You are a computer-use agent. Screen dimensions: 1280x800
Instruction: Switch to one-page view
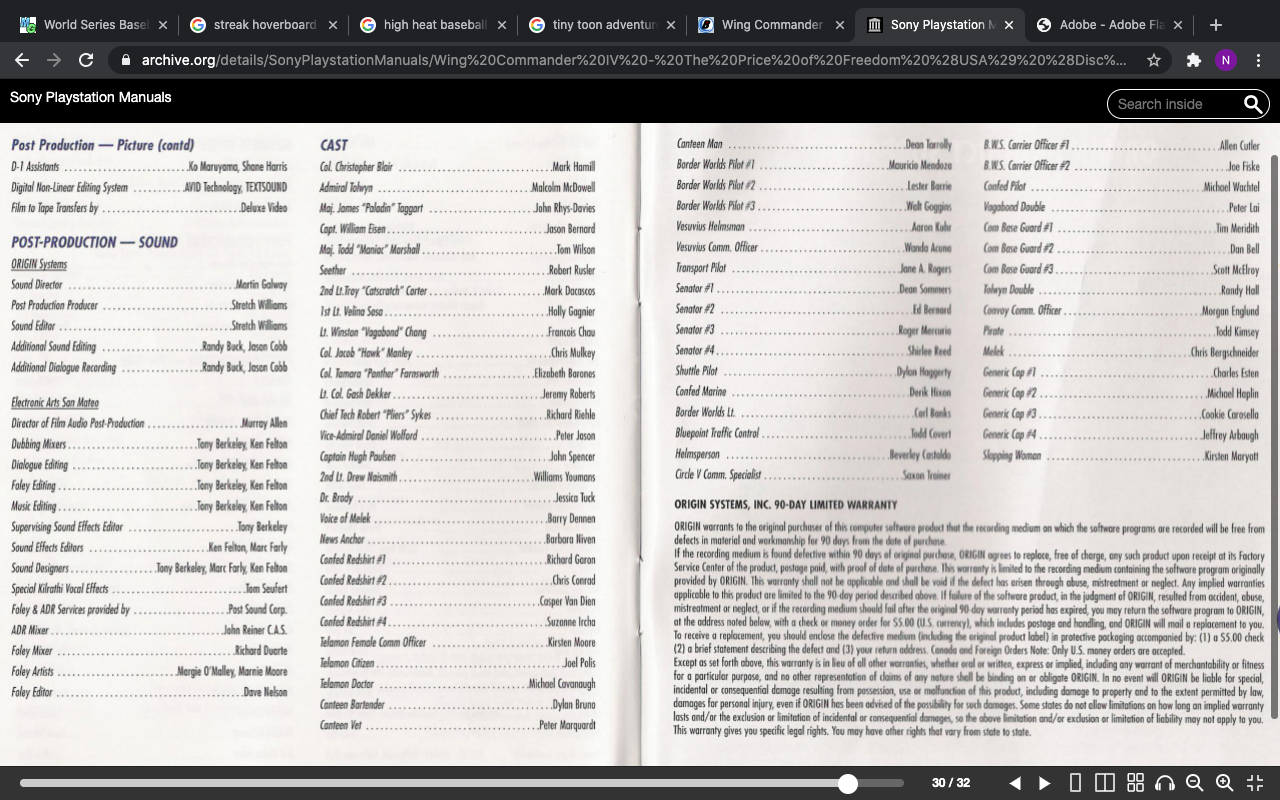point(1075,783)
